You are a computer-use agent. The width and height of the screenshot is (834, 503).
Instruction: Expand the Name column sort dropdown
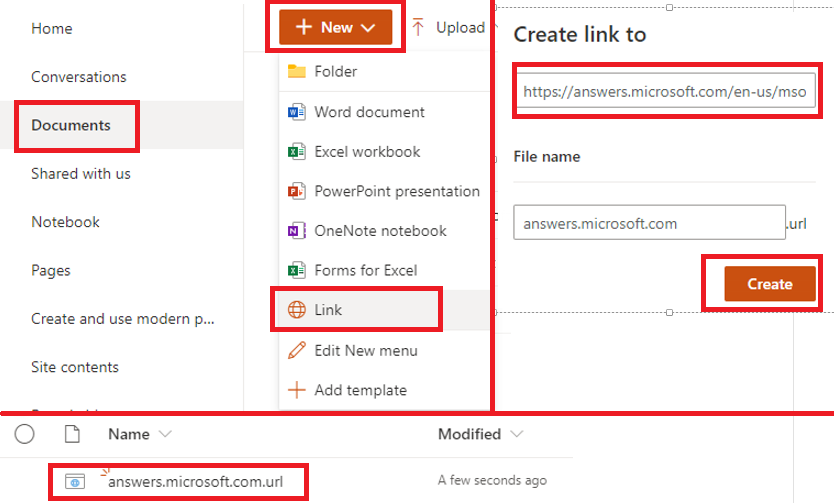coord(165,434)
